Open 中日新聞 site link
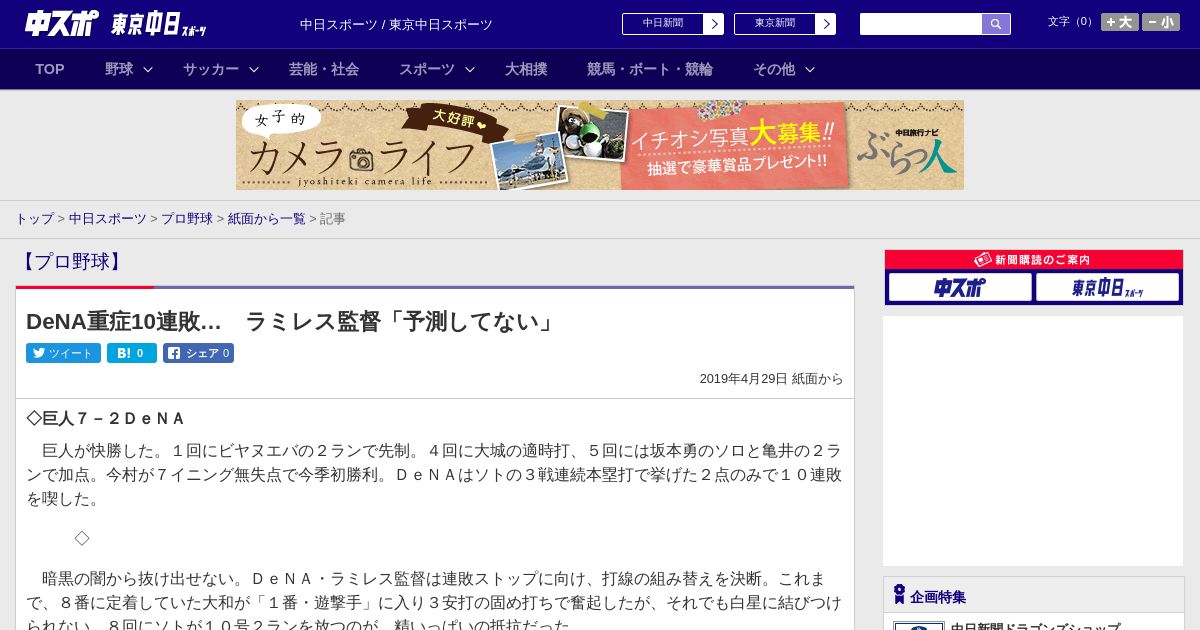 (x=662, y=24)
